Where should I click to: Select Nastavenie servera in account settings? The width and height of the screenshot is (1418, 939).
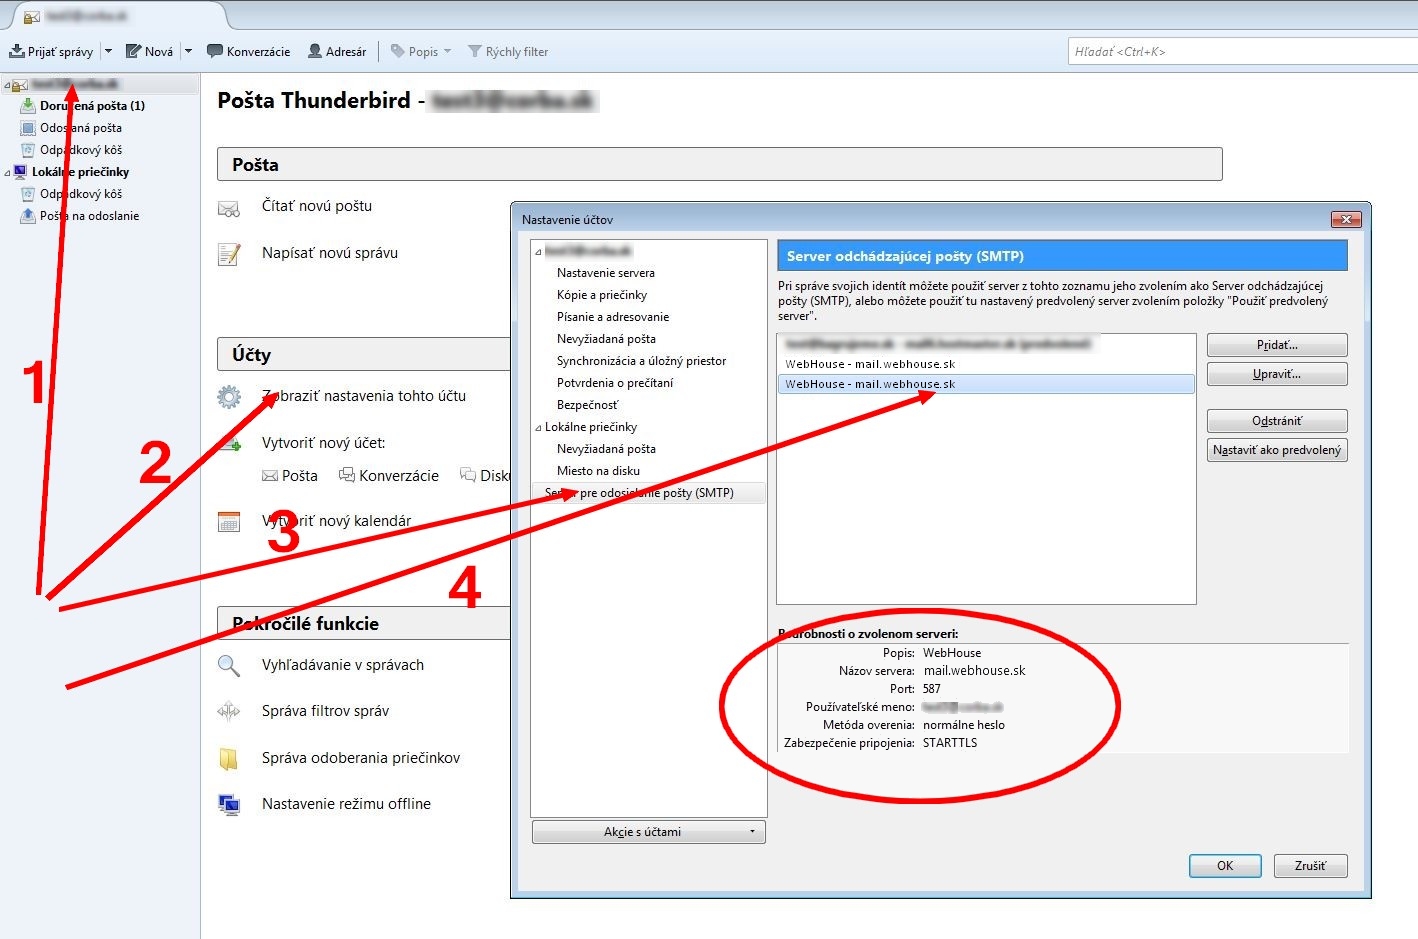(x=605, y=272)
